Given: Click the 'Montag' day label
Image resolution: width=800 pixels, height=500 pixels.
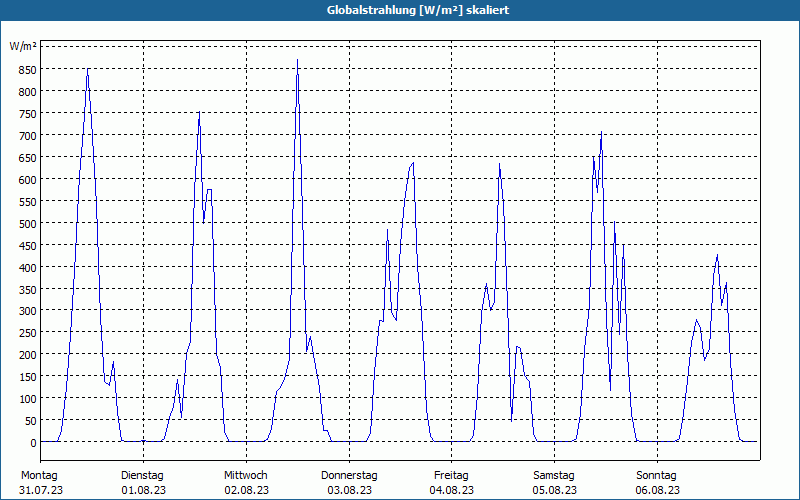Looking at the screenshot, I should 39,476.
